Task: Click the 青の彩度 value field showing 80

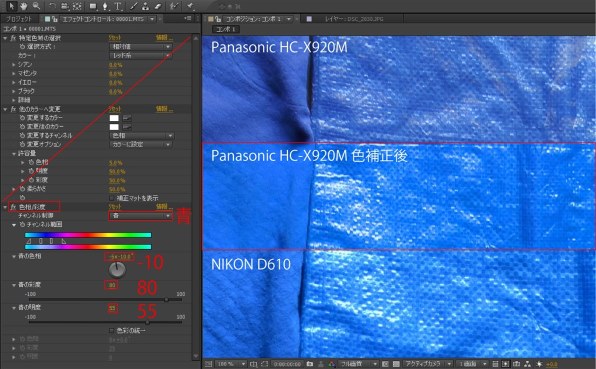Action: 112,285
